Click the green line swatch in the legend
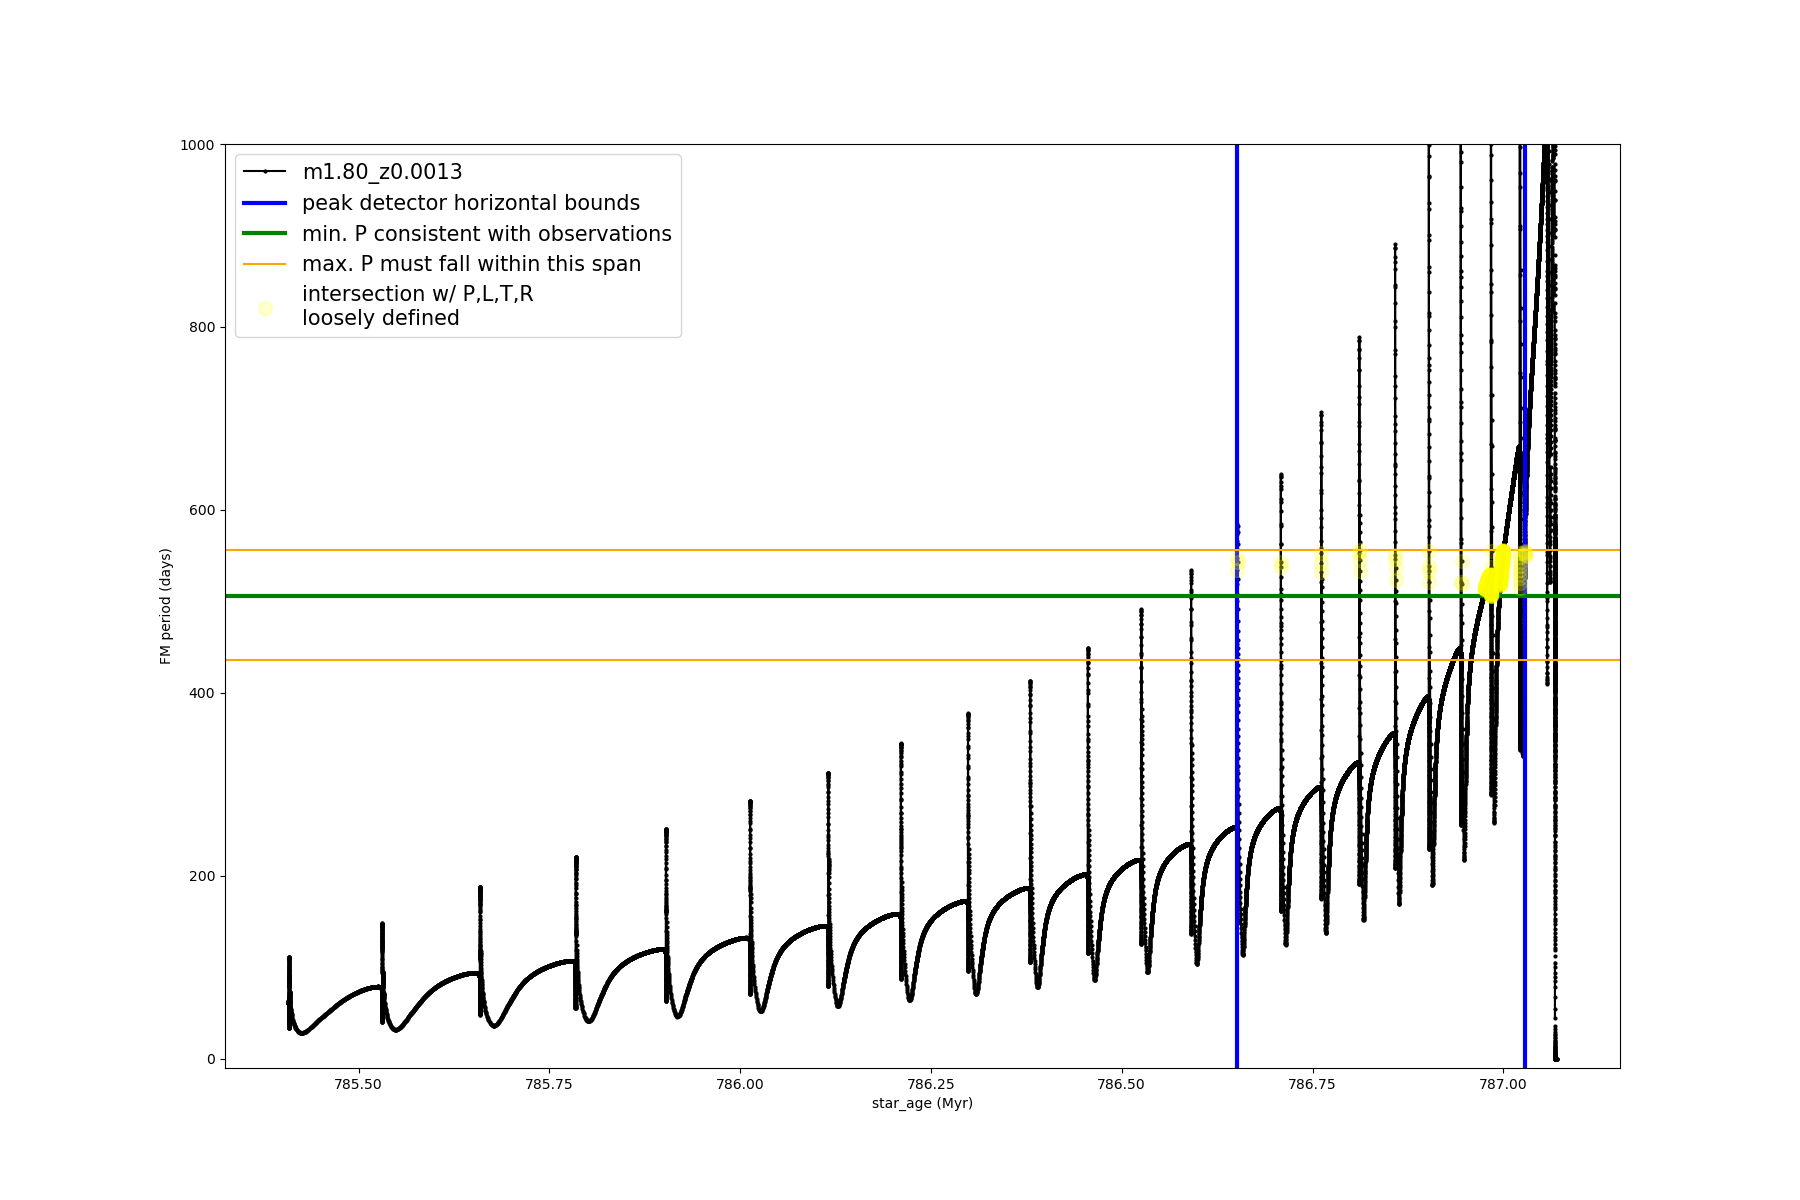 (x=265, y=234)
